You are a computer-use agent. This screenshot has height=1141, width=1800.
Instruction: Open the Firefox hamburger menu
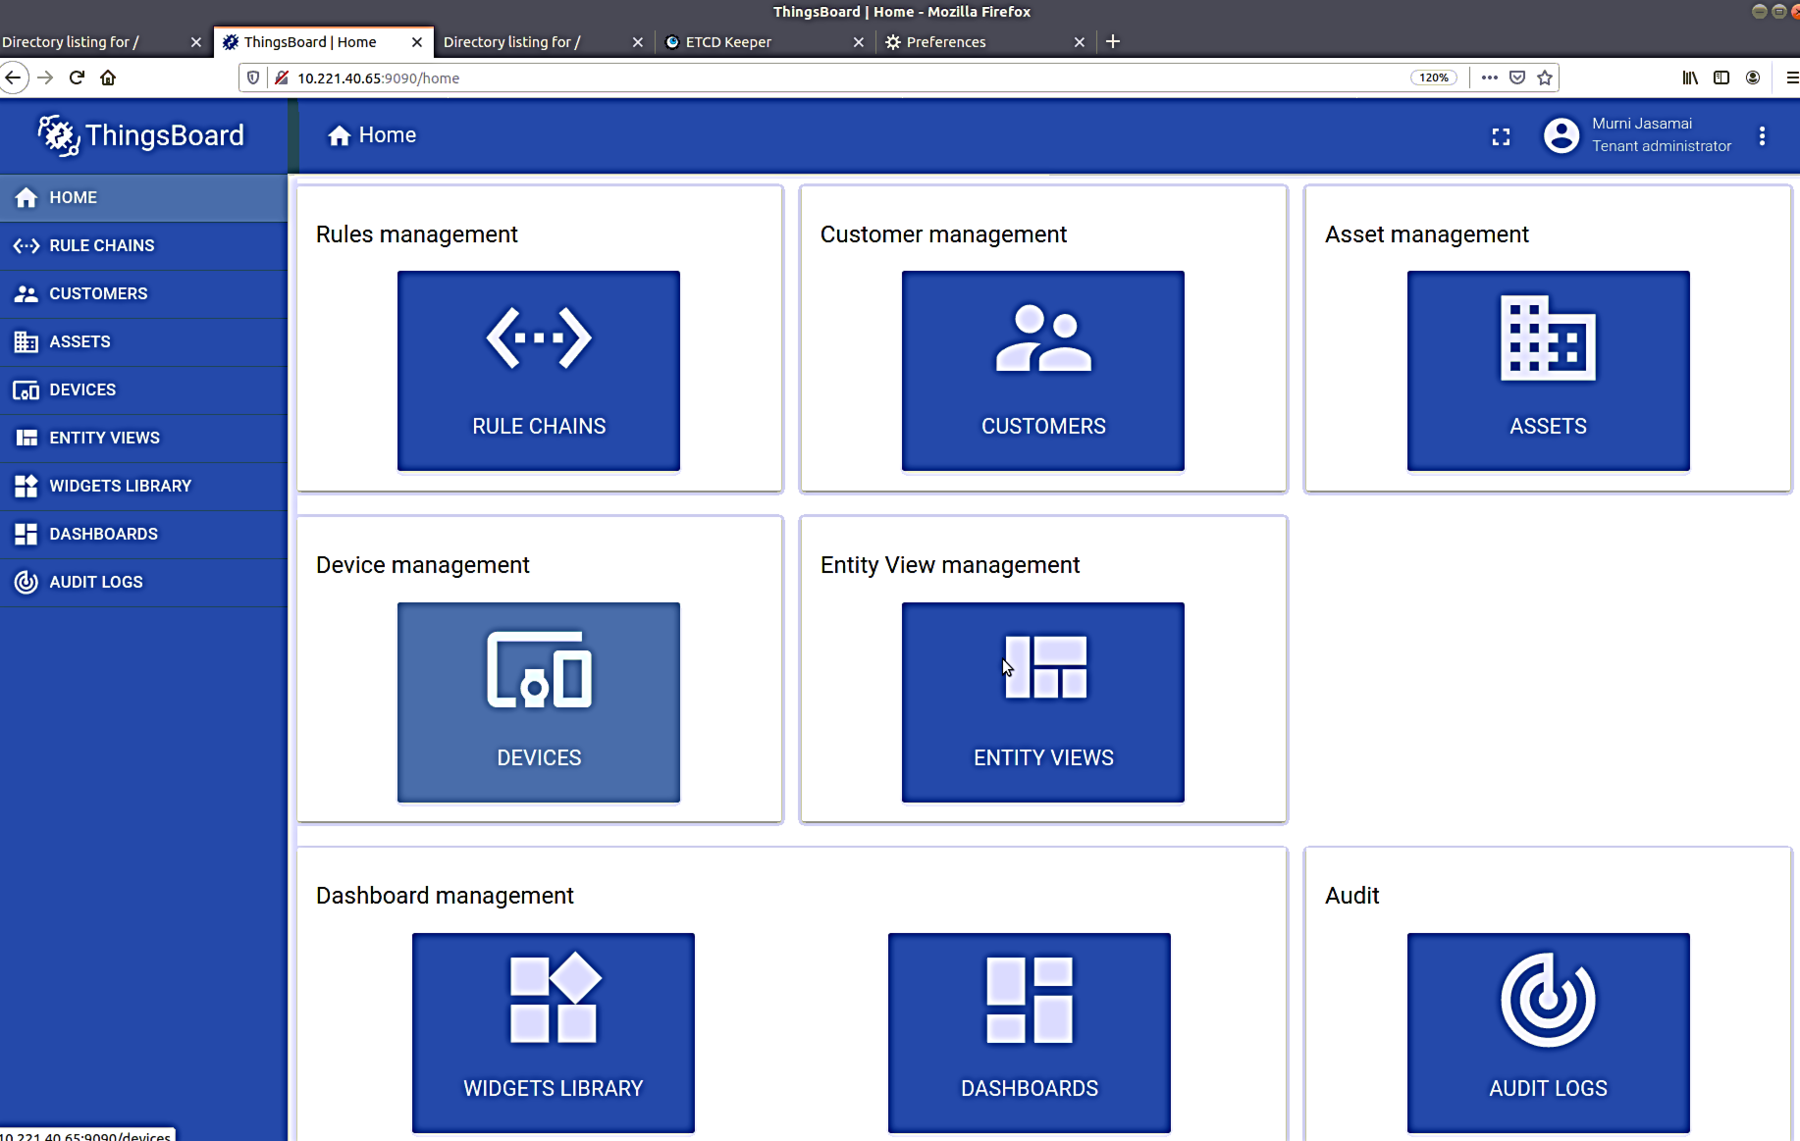1791,78
